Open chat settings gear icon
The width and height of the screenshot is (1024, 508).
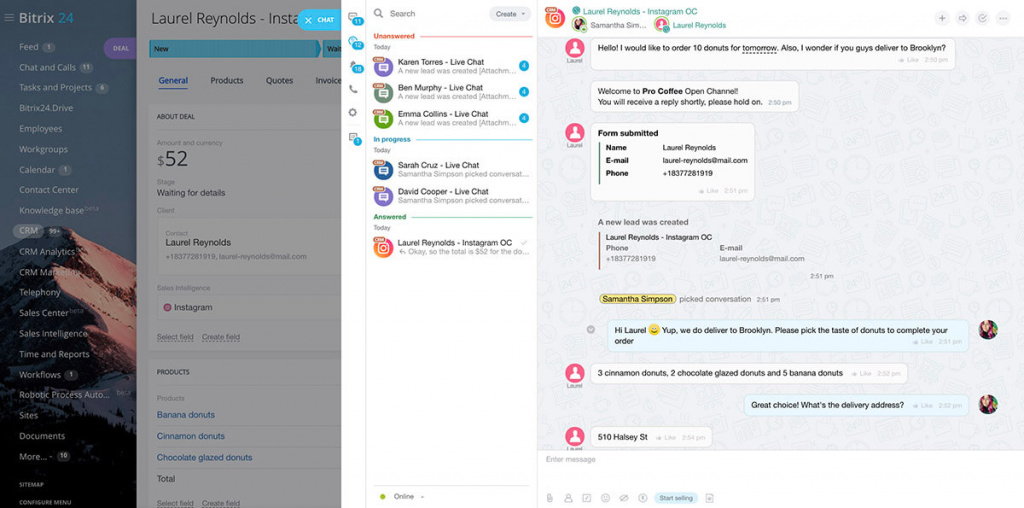coord(353,112)
